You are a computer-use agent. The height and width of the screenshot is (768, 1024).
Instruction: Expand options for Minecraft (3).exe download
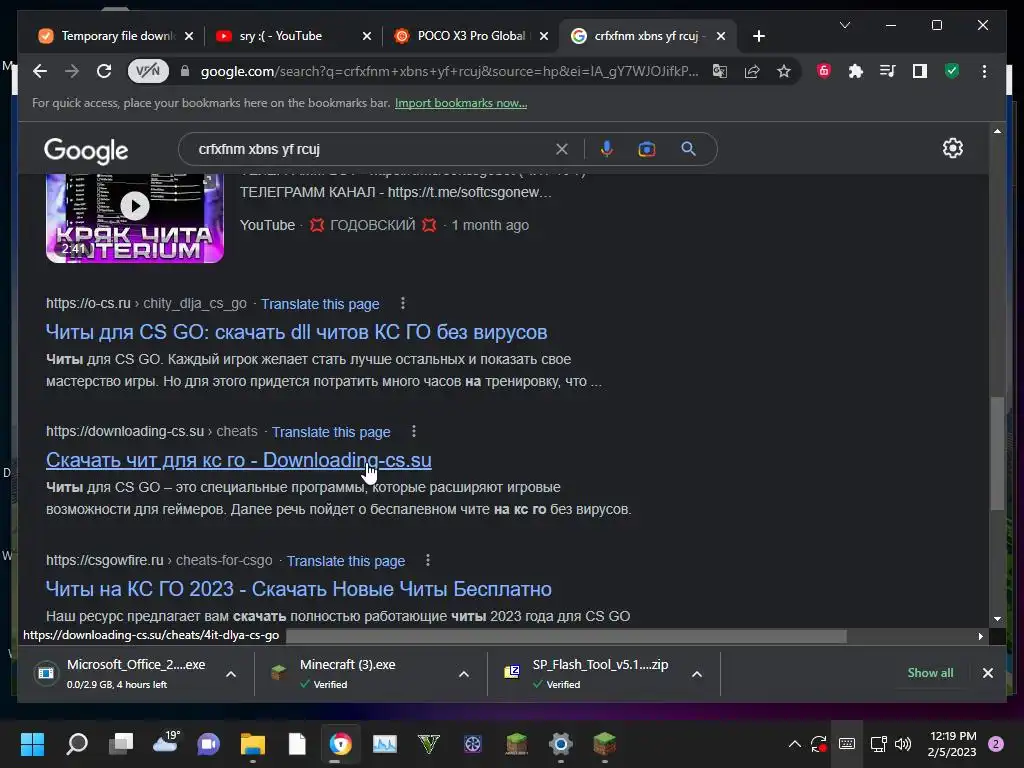coord(464,674)
